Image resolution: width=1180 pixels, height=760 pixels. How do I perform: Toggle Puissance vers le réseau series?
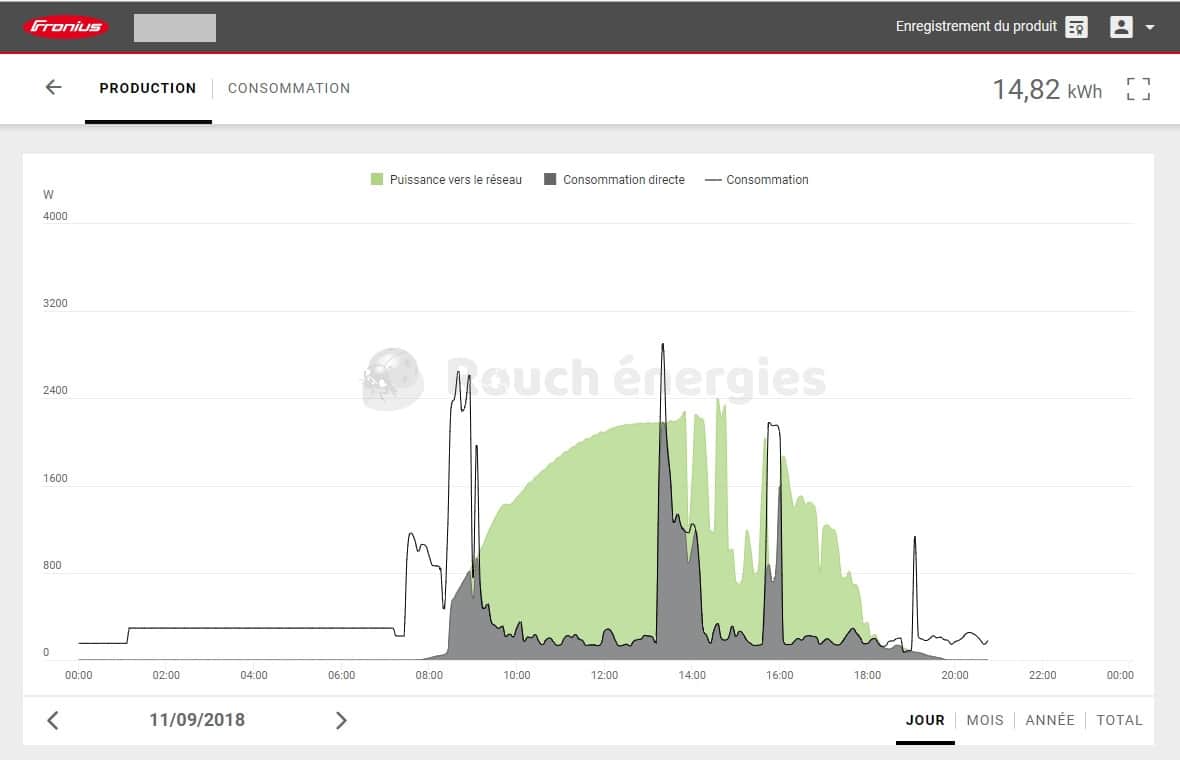coord(455,180)
